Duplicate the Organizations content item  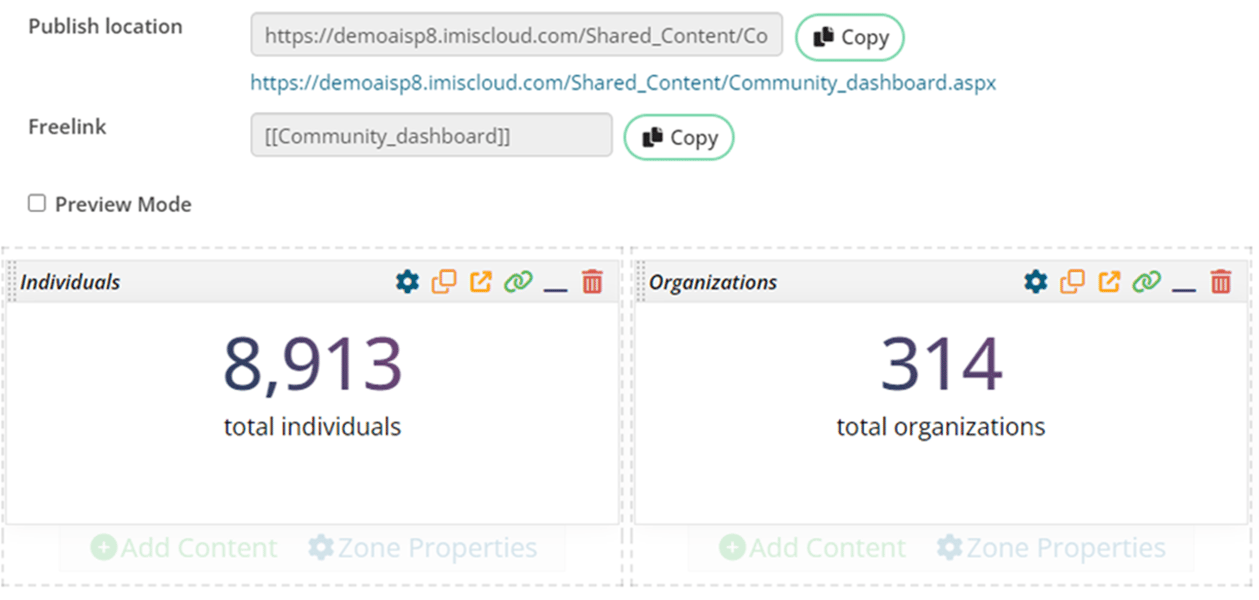pyautogui.click(x=1071, y=281)
